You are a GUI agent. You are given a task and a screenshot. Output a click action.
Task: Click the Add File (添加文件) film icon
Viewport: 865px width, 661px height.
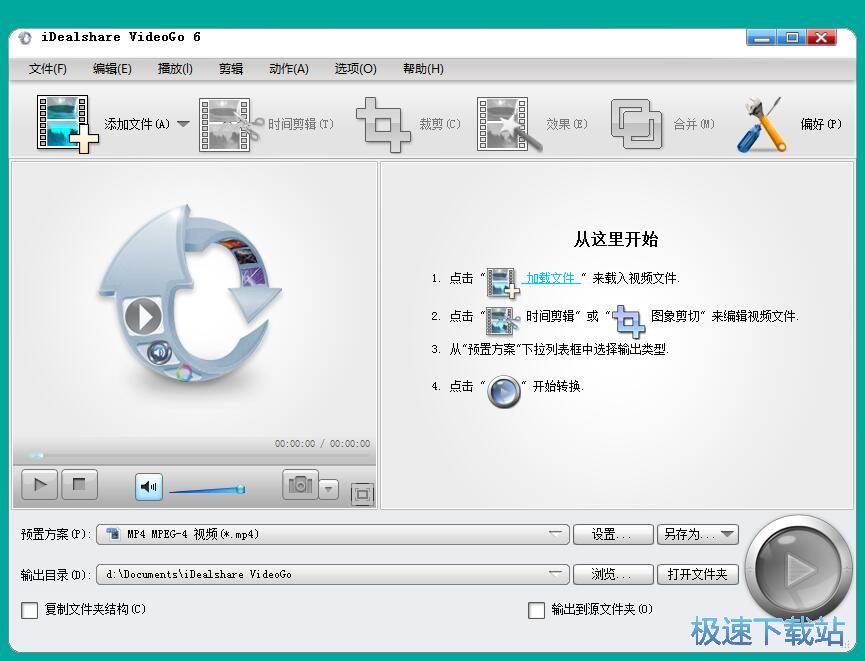point(67,124)
